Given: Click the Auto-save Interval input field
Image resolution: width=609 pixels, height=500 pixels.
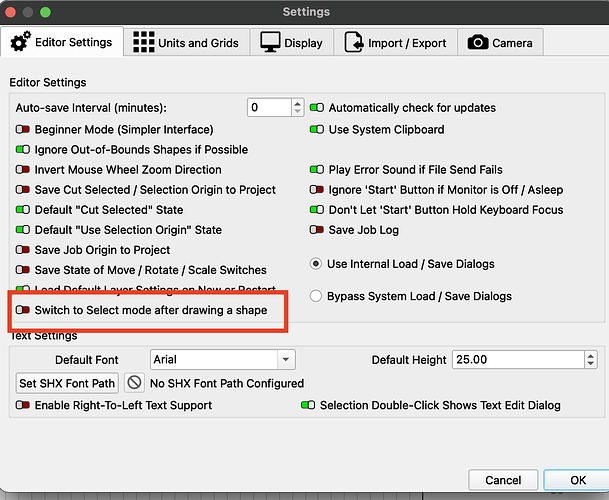Looking at the screenshot, I should click(x=269, y=108).
